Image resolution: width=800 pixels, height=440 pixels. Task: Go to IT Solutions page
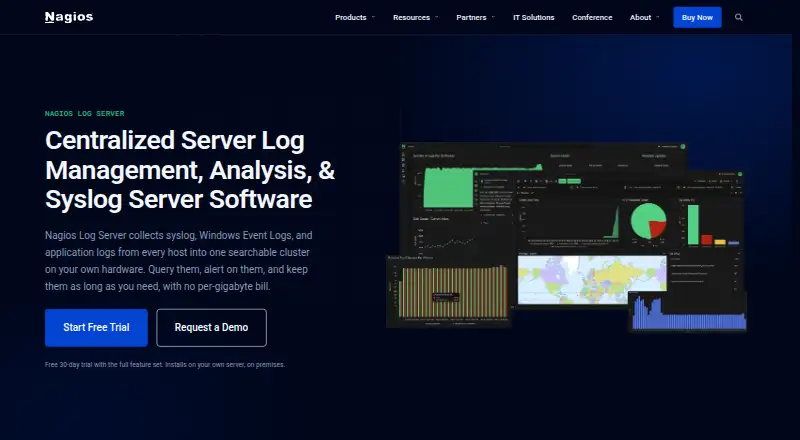point(534,17)
